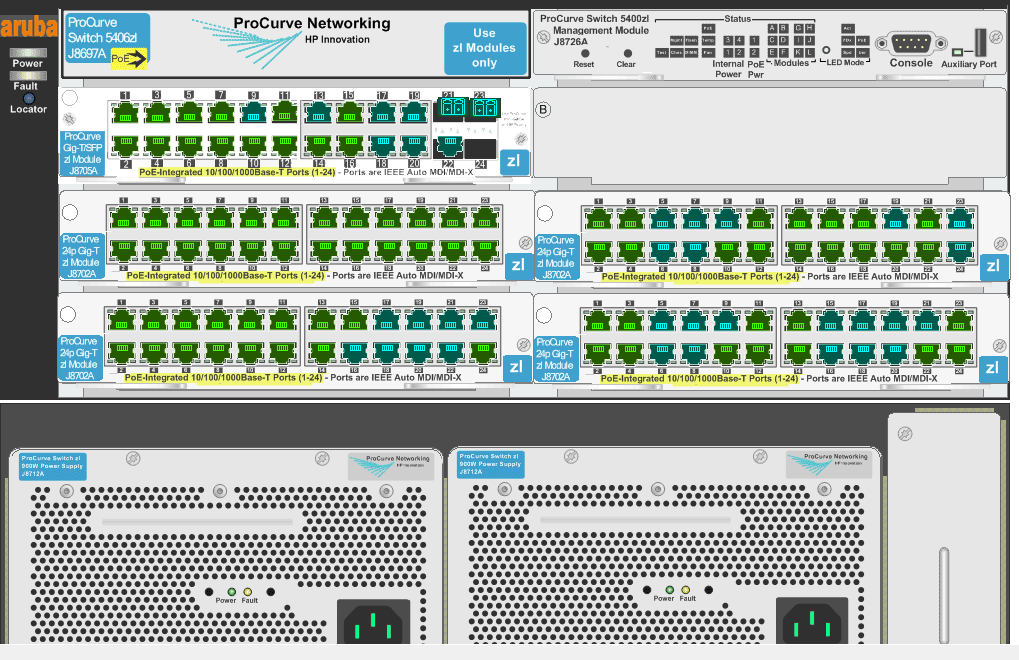Click the FDx LED Mode indicator

(x=848, y=40)
